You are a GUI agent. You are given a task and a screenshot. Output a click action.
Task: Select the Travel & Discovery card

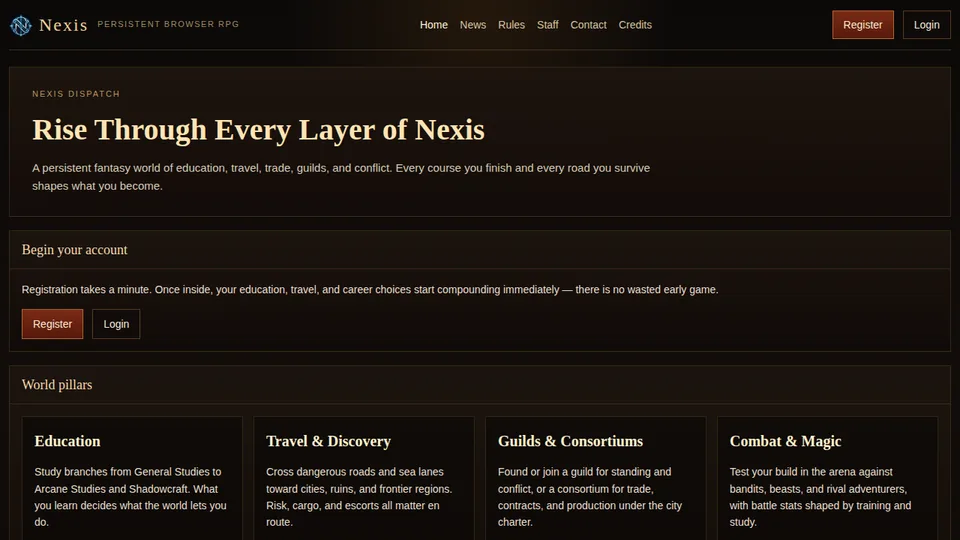(364, 478)
